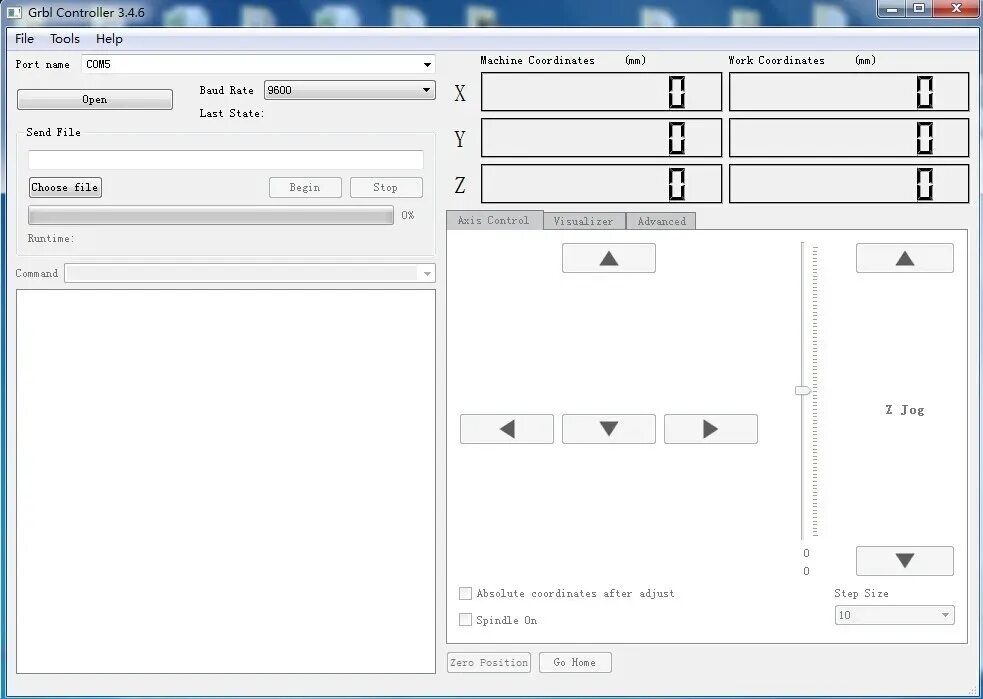This screenshot has width=983, height=699.
Task: Open the Help menu
Action: click(109, 39)
